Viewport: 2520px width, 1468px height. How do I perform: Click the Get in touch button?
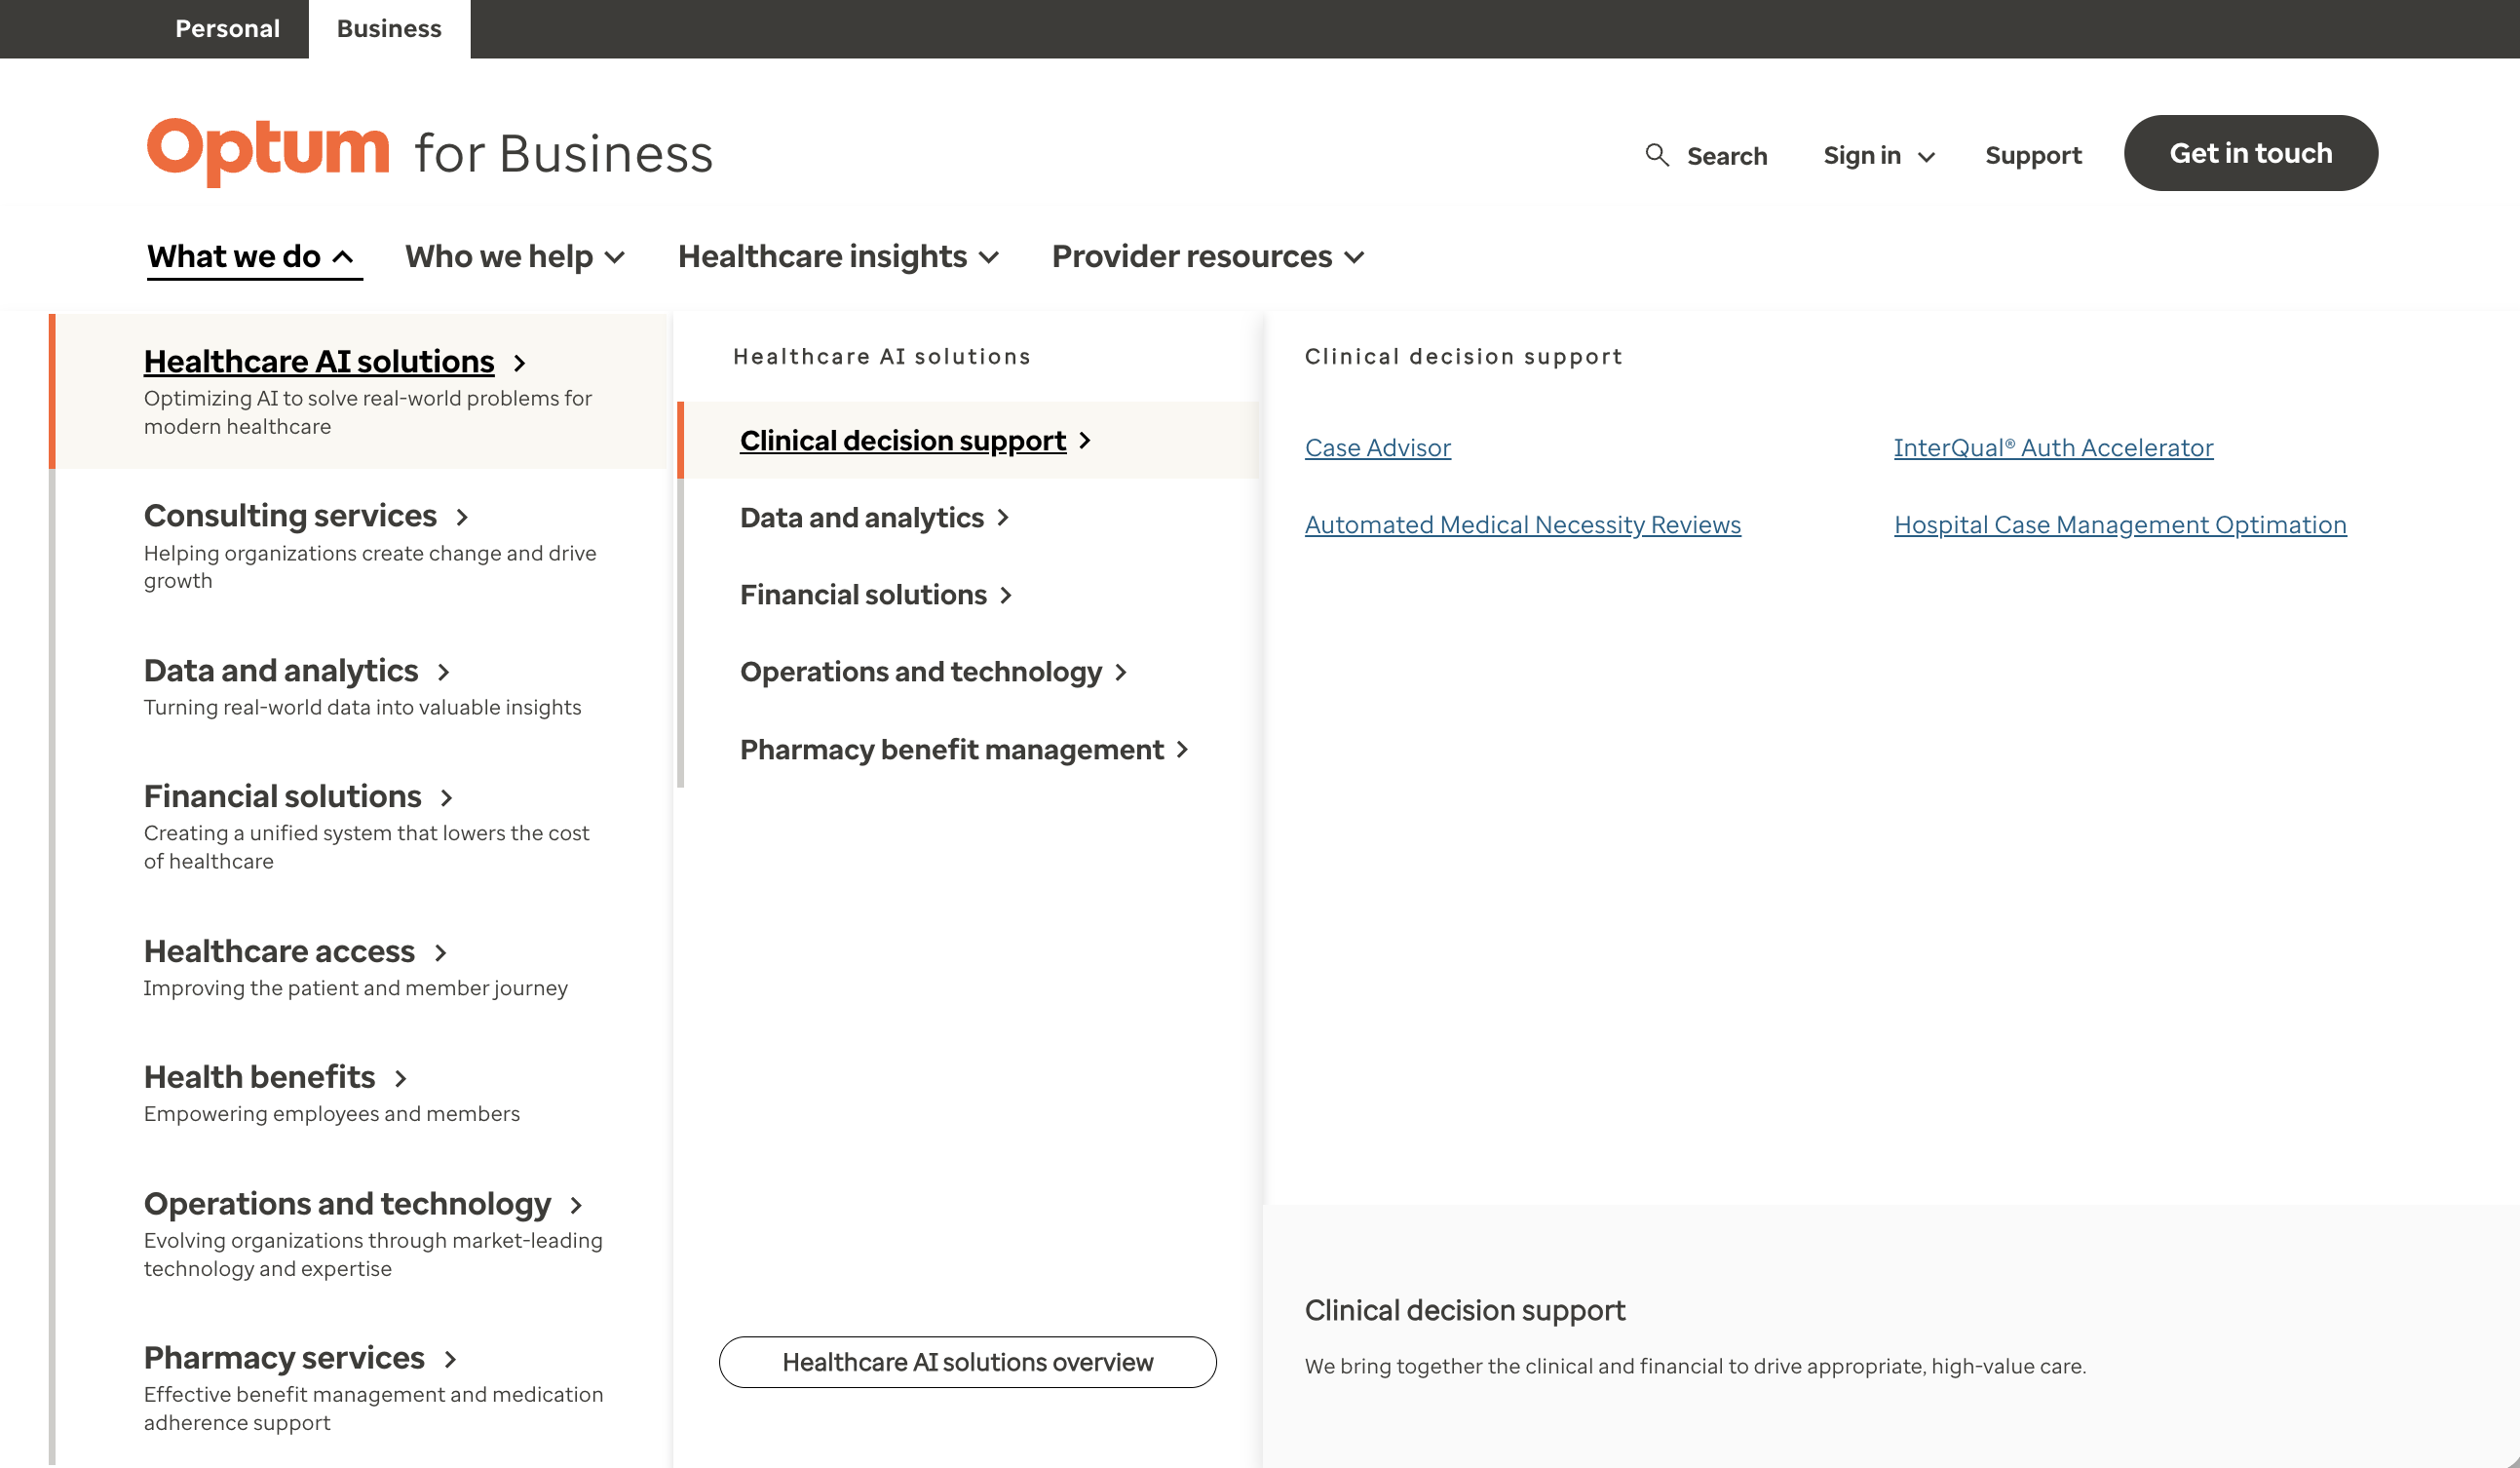pos(2250,153)
